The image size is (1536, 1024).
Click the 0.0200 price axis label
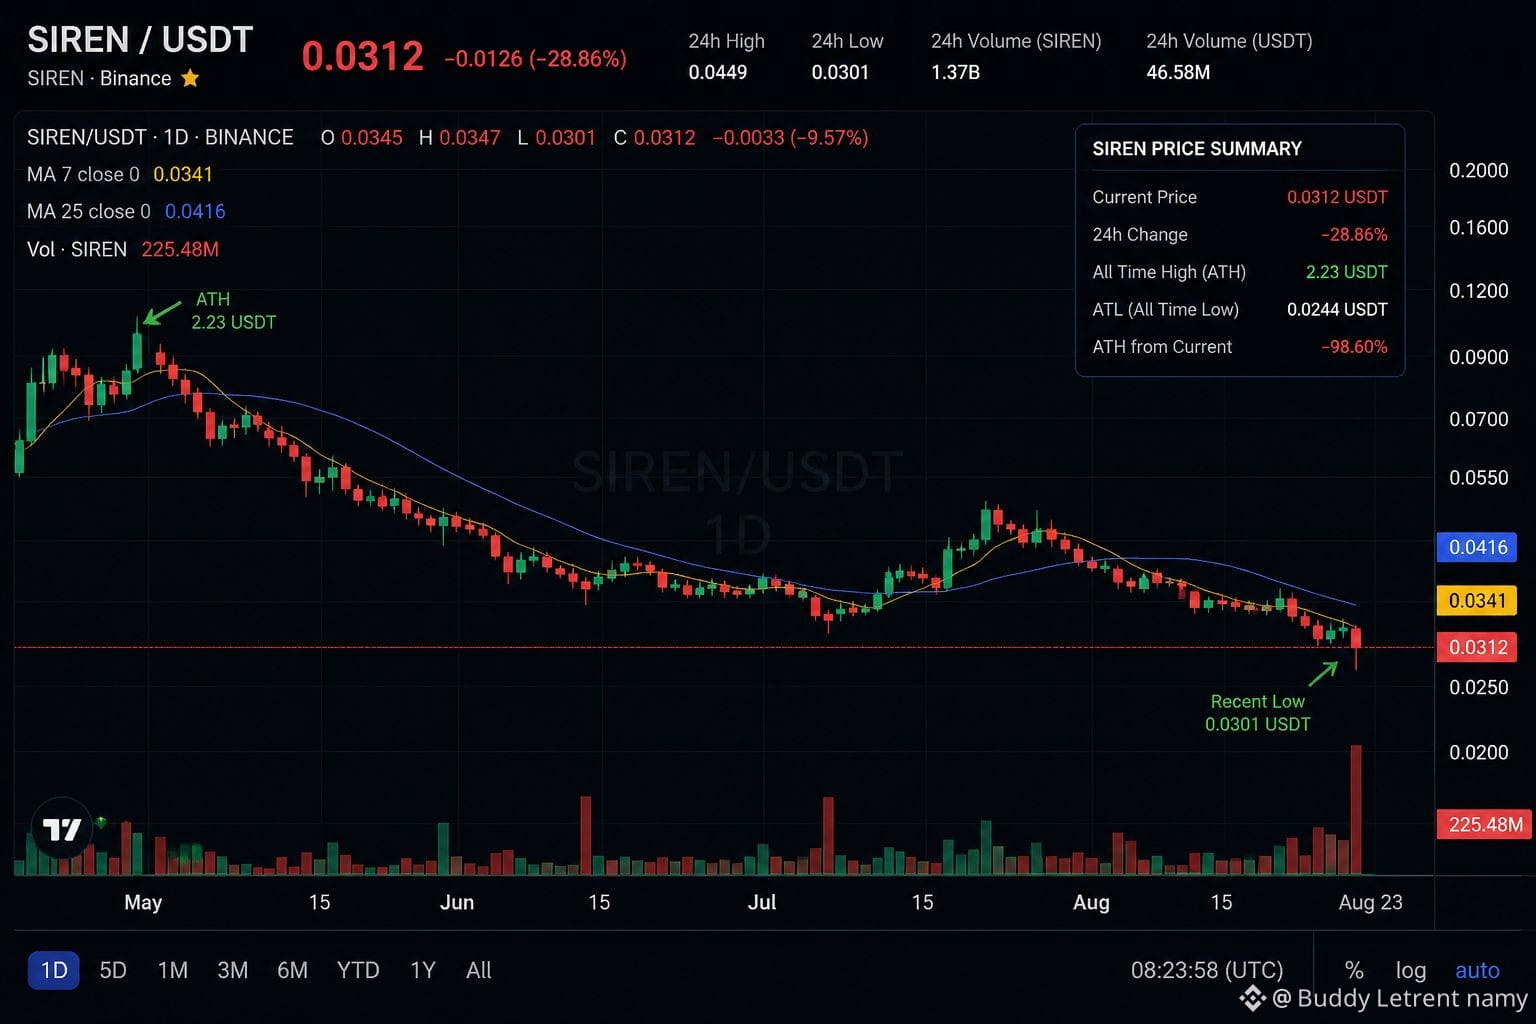point(1478,752)
